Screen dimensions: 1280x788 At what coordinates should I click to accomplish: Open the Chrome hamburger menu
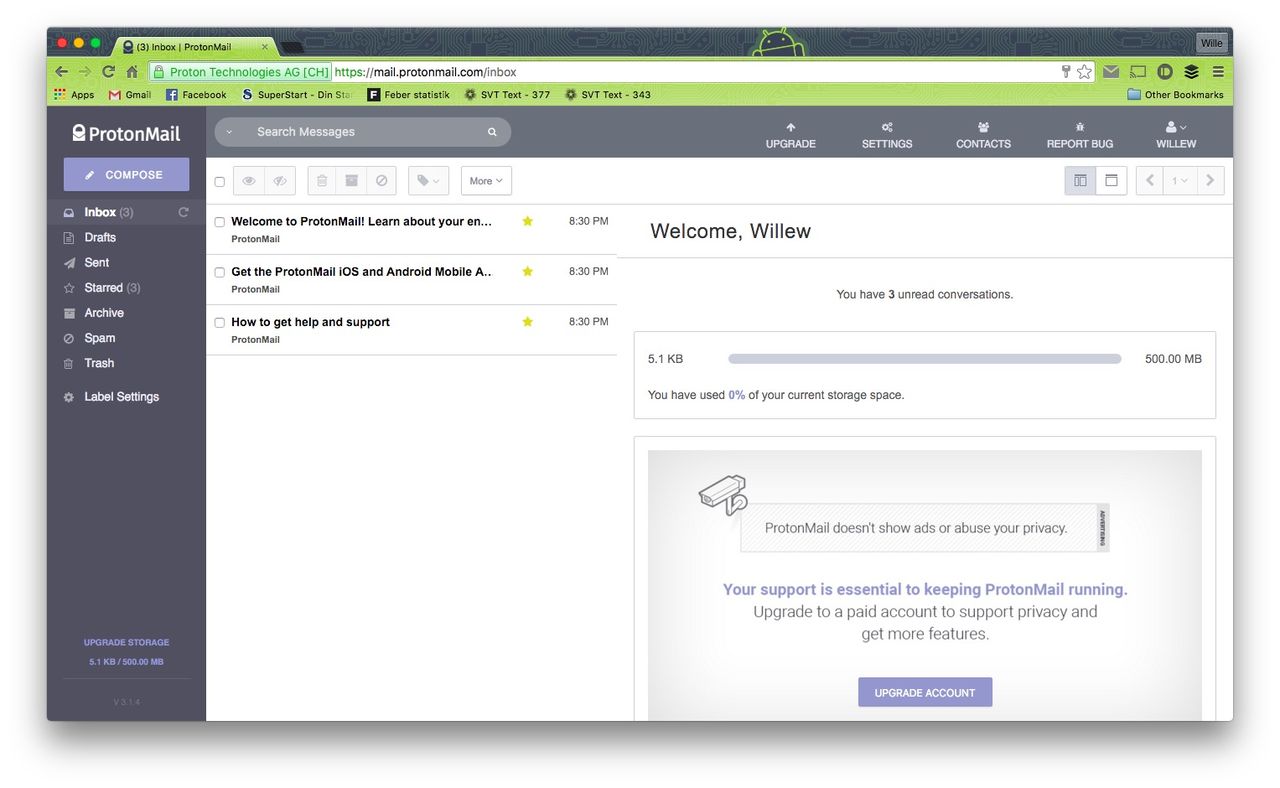[1218, 72]
